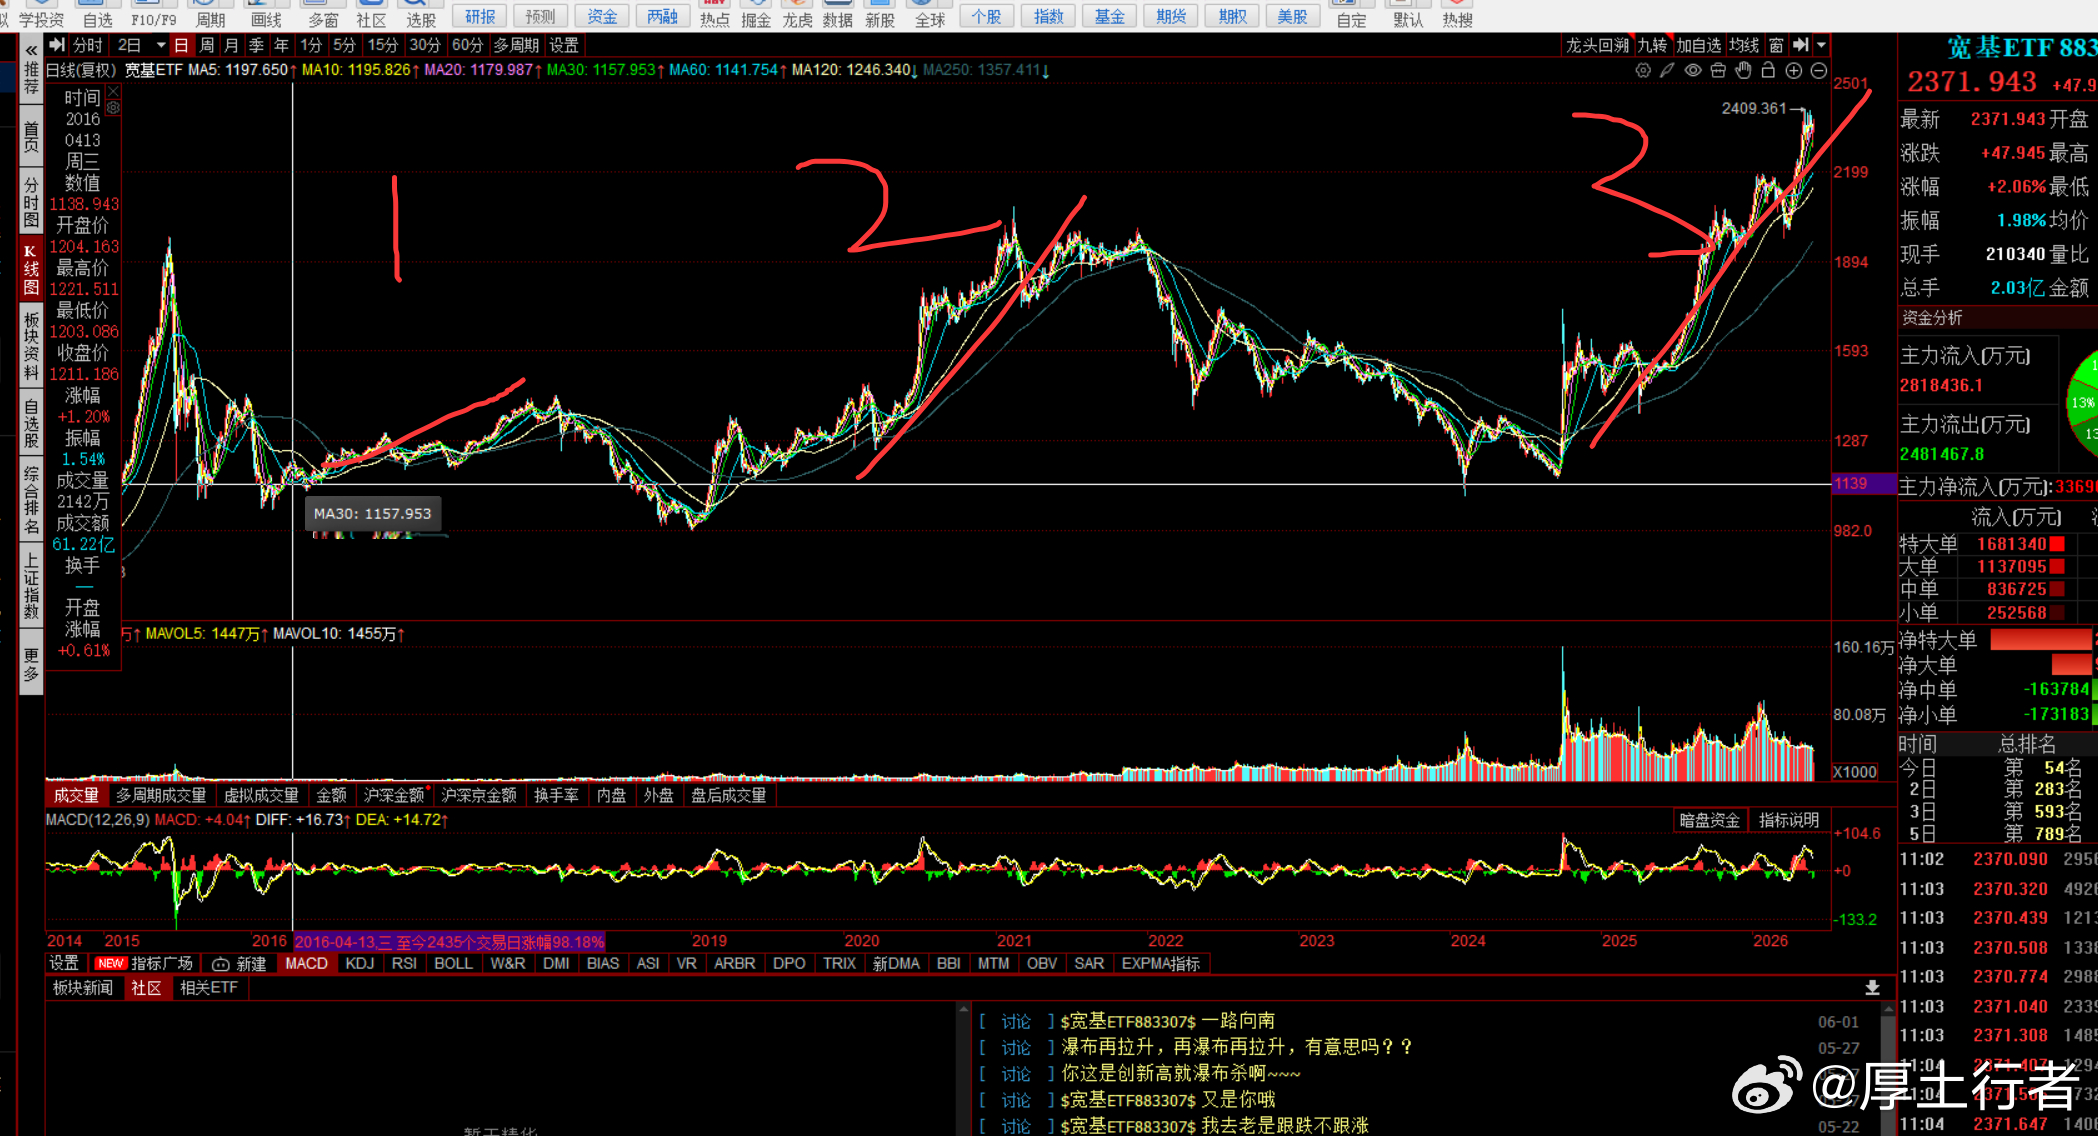Open the 热点 toolbar icon
The width and height of the screenshot is (2098, 1136).
coord(715,14)
